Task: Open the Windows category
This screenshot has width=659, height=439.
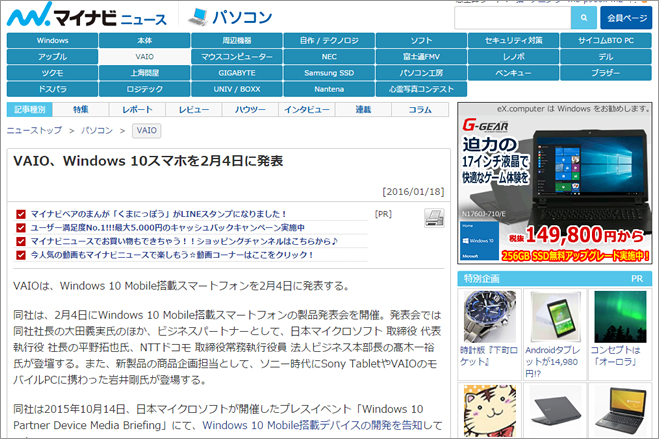Action: [x=53, y=40]
